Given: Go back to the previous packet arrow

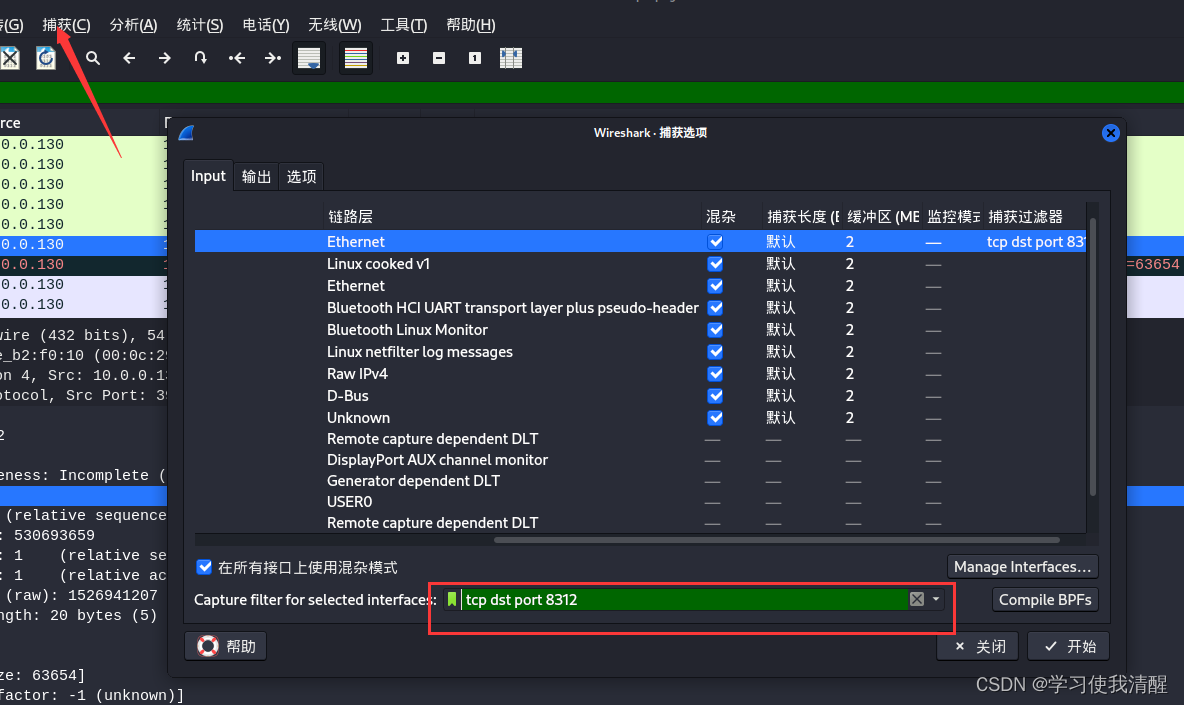Looking at the screenshot, I should click(129, 58).
